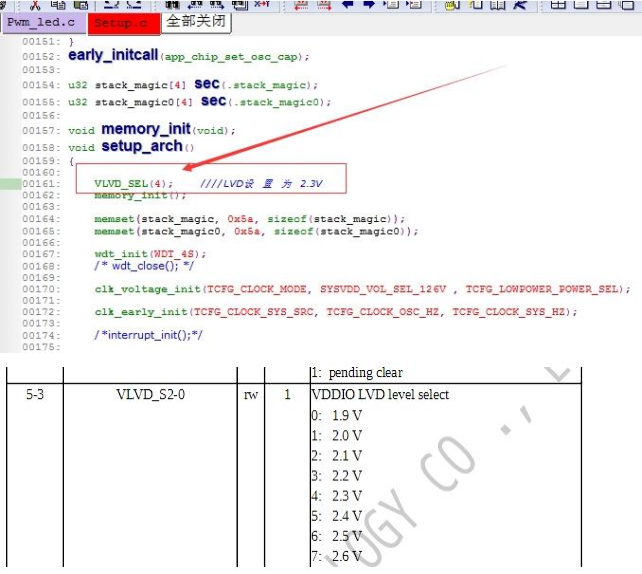
Task: Click wdt_init(WDT_4S) statement
Action: click(150, 254)
